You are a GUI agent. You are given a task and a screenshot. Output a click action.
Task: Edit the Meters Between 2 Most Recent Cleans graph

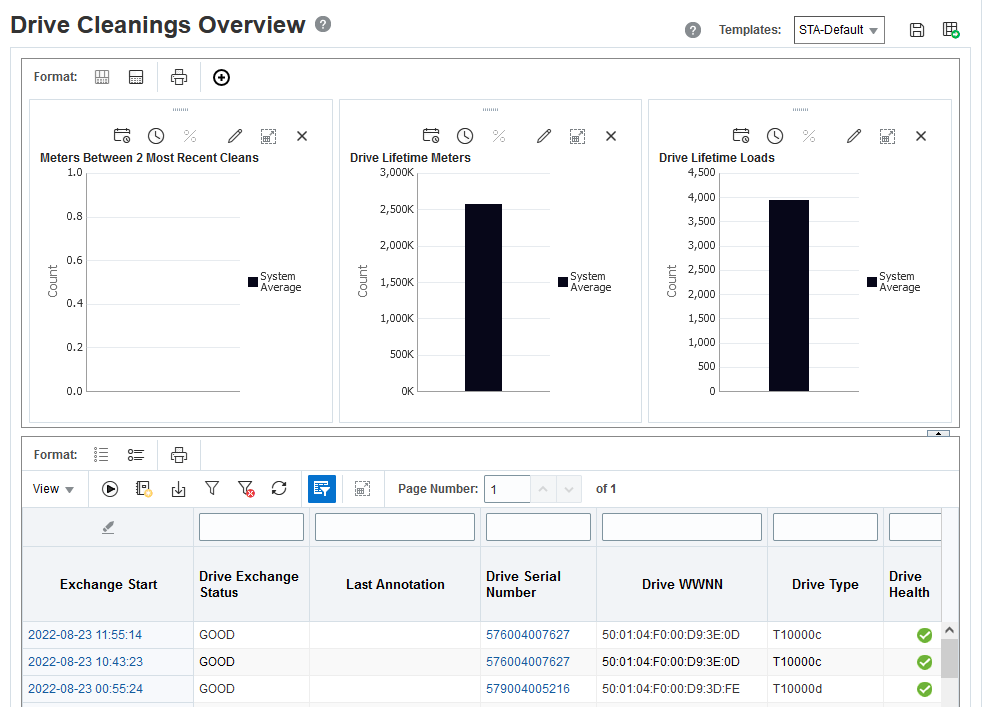click(x=235, y=136)
